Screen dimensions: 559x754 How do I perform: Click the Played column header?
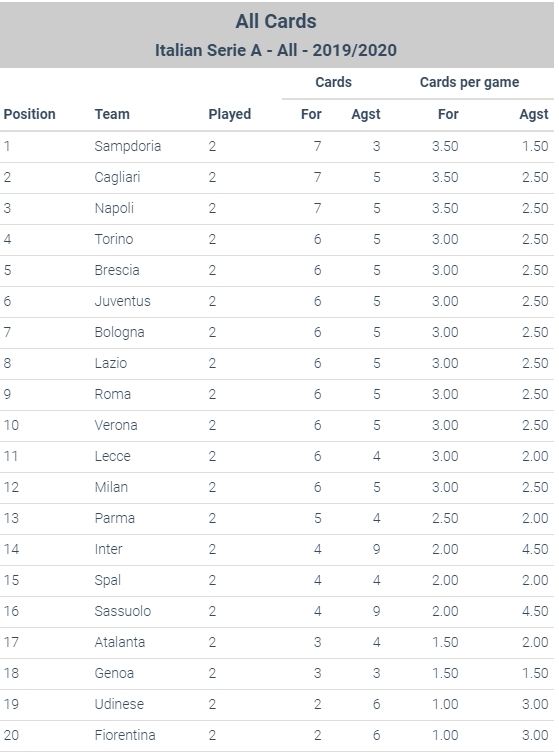coord(229,114)
